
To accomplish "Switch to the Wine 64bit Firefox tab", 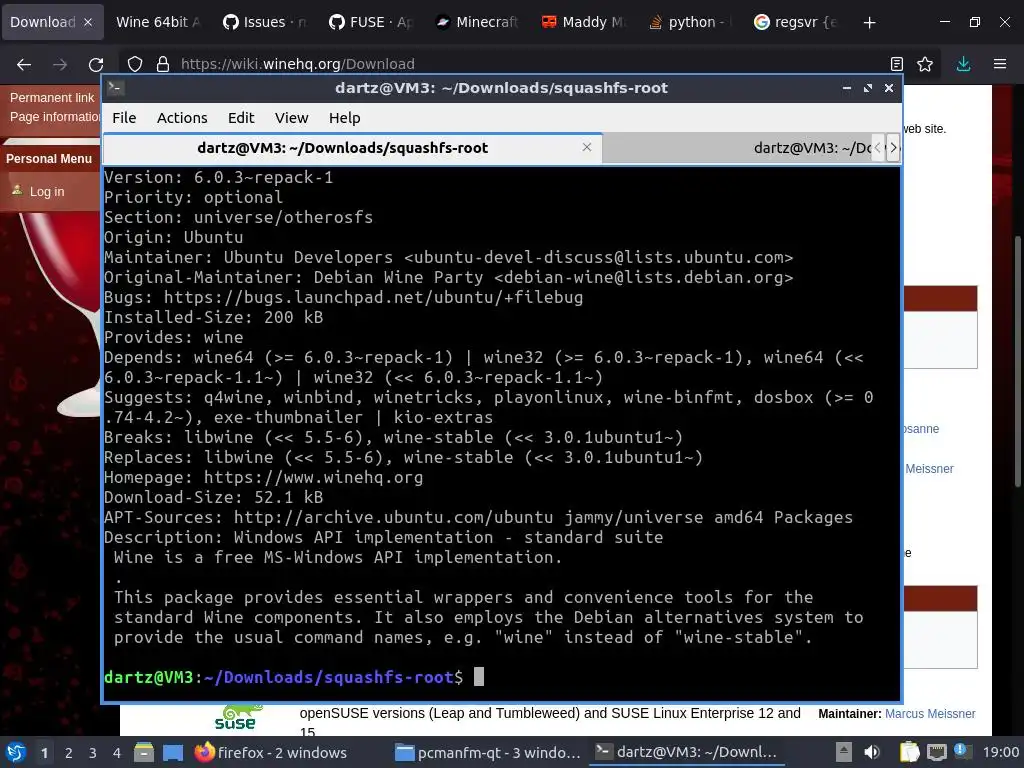I will 159,22.
